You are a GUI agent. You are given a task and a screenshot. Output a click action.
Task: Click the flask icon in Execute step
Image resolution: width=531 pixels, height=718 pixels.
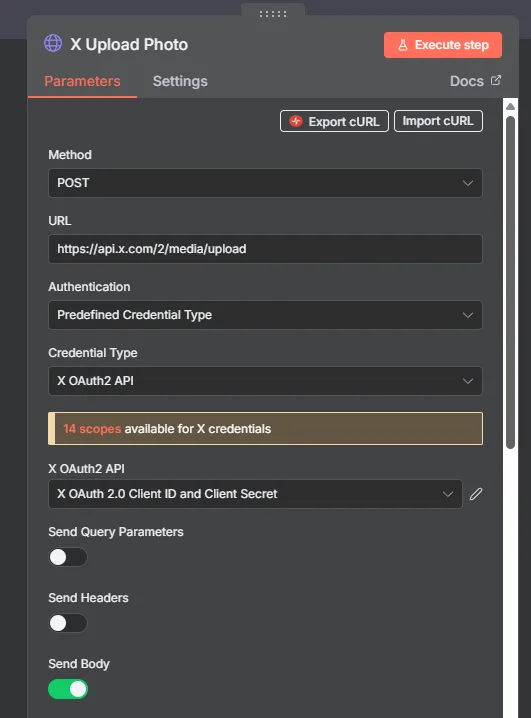pyautogui.click(x=403, y=45)
